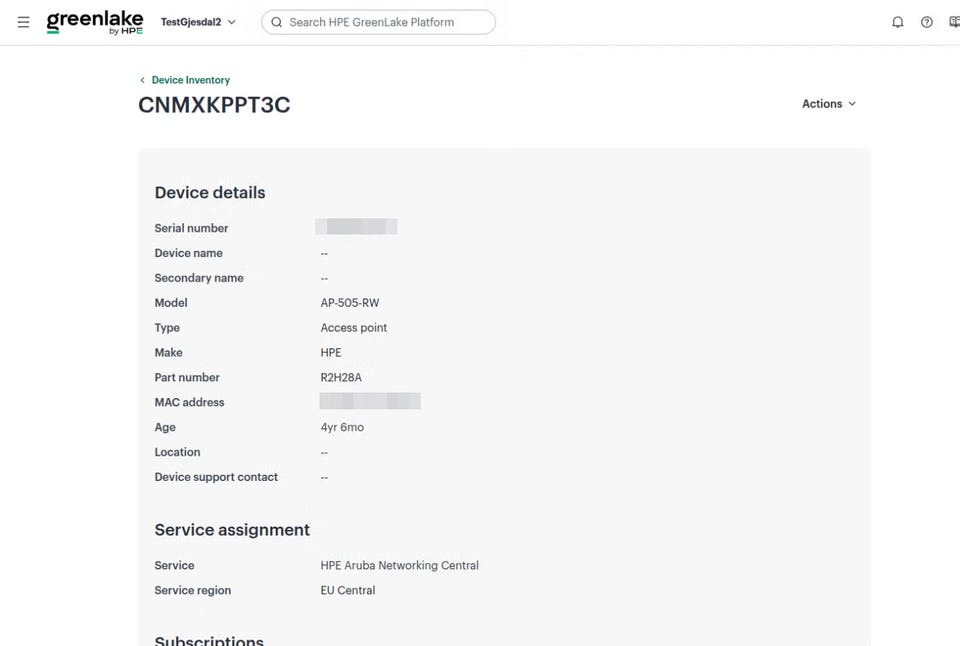Click the HPE GreenLake logo
This screenshot has width=960, height=646.
95,23
